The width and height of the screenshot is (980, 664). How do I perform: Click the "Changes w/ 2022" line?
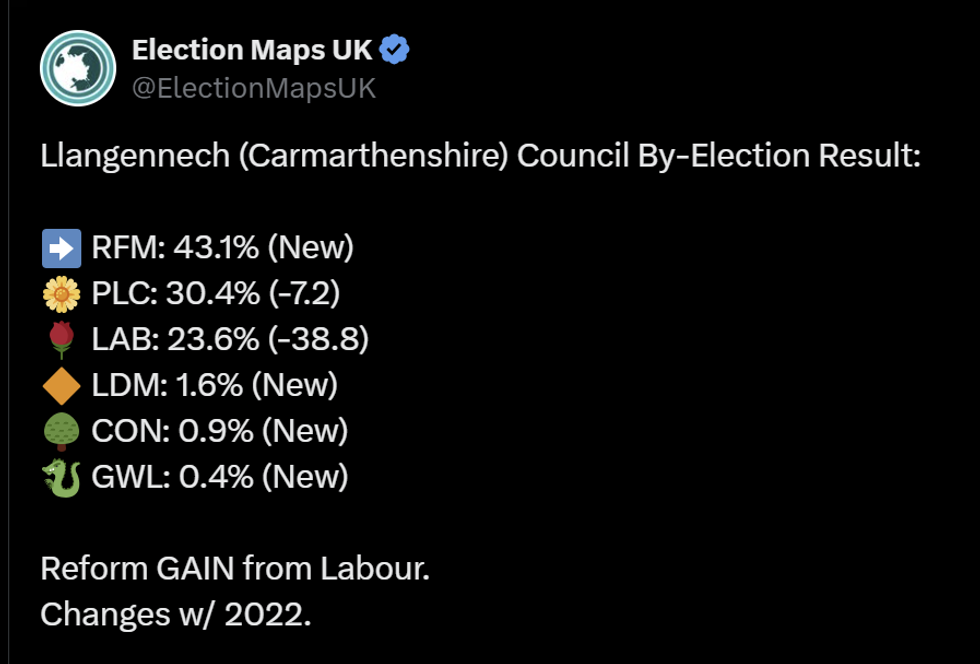pyautogui.click(x=176, y=614)
